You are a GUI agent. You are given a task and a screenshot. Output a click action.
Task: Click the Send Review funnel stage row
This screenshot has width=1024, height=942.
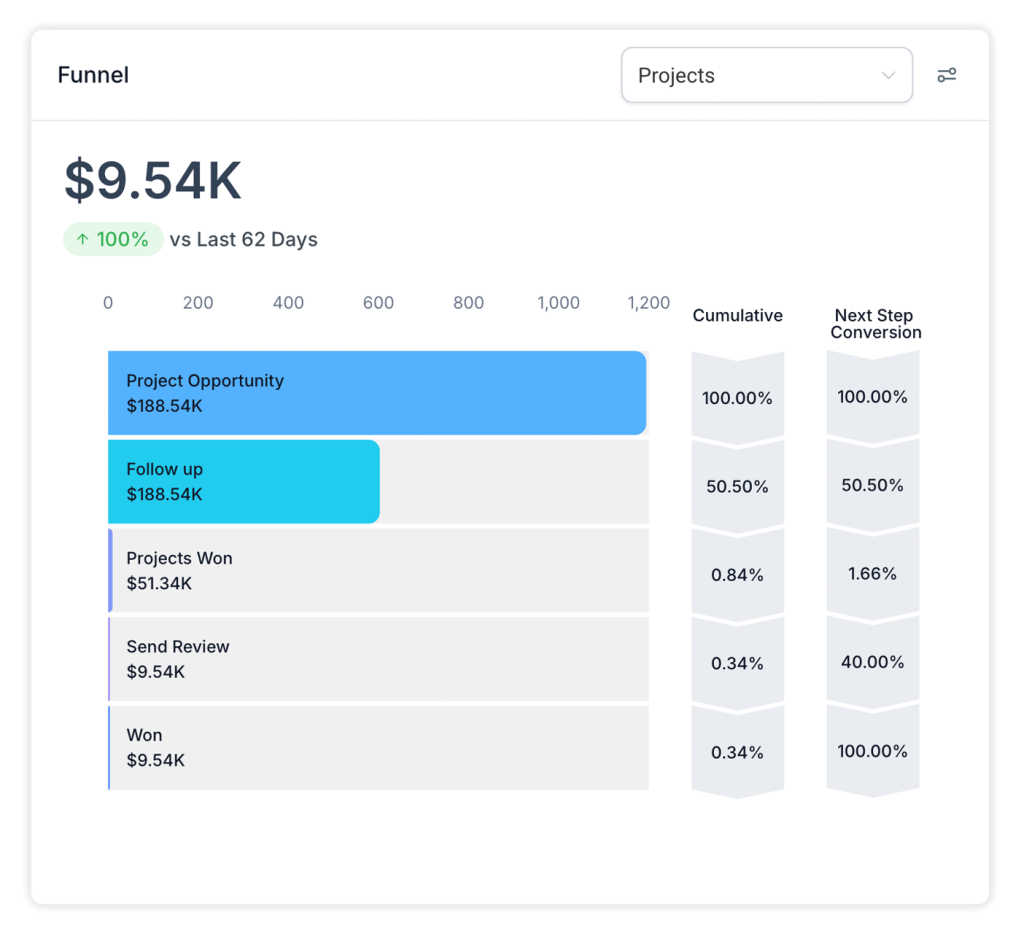coord(378,659)
